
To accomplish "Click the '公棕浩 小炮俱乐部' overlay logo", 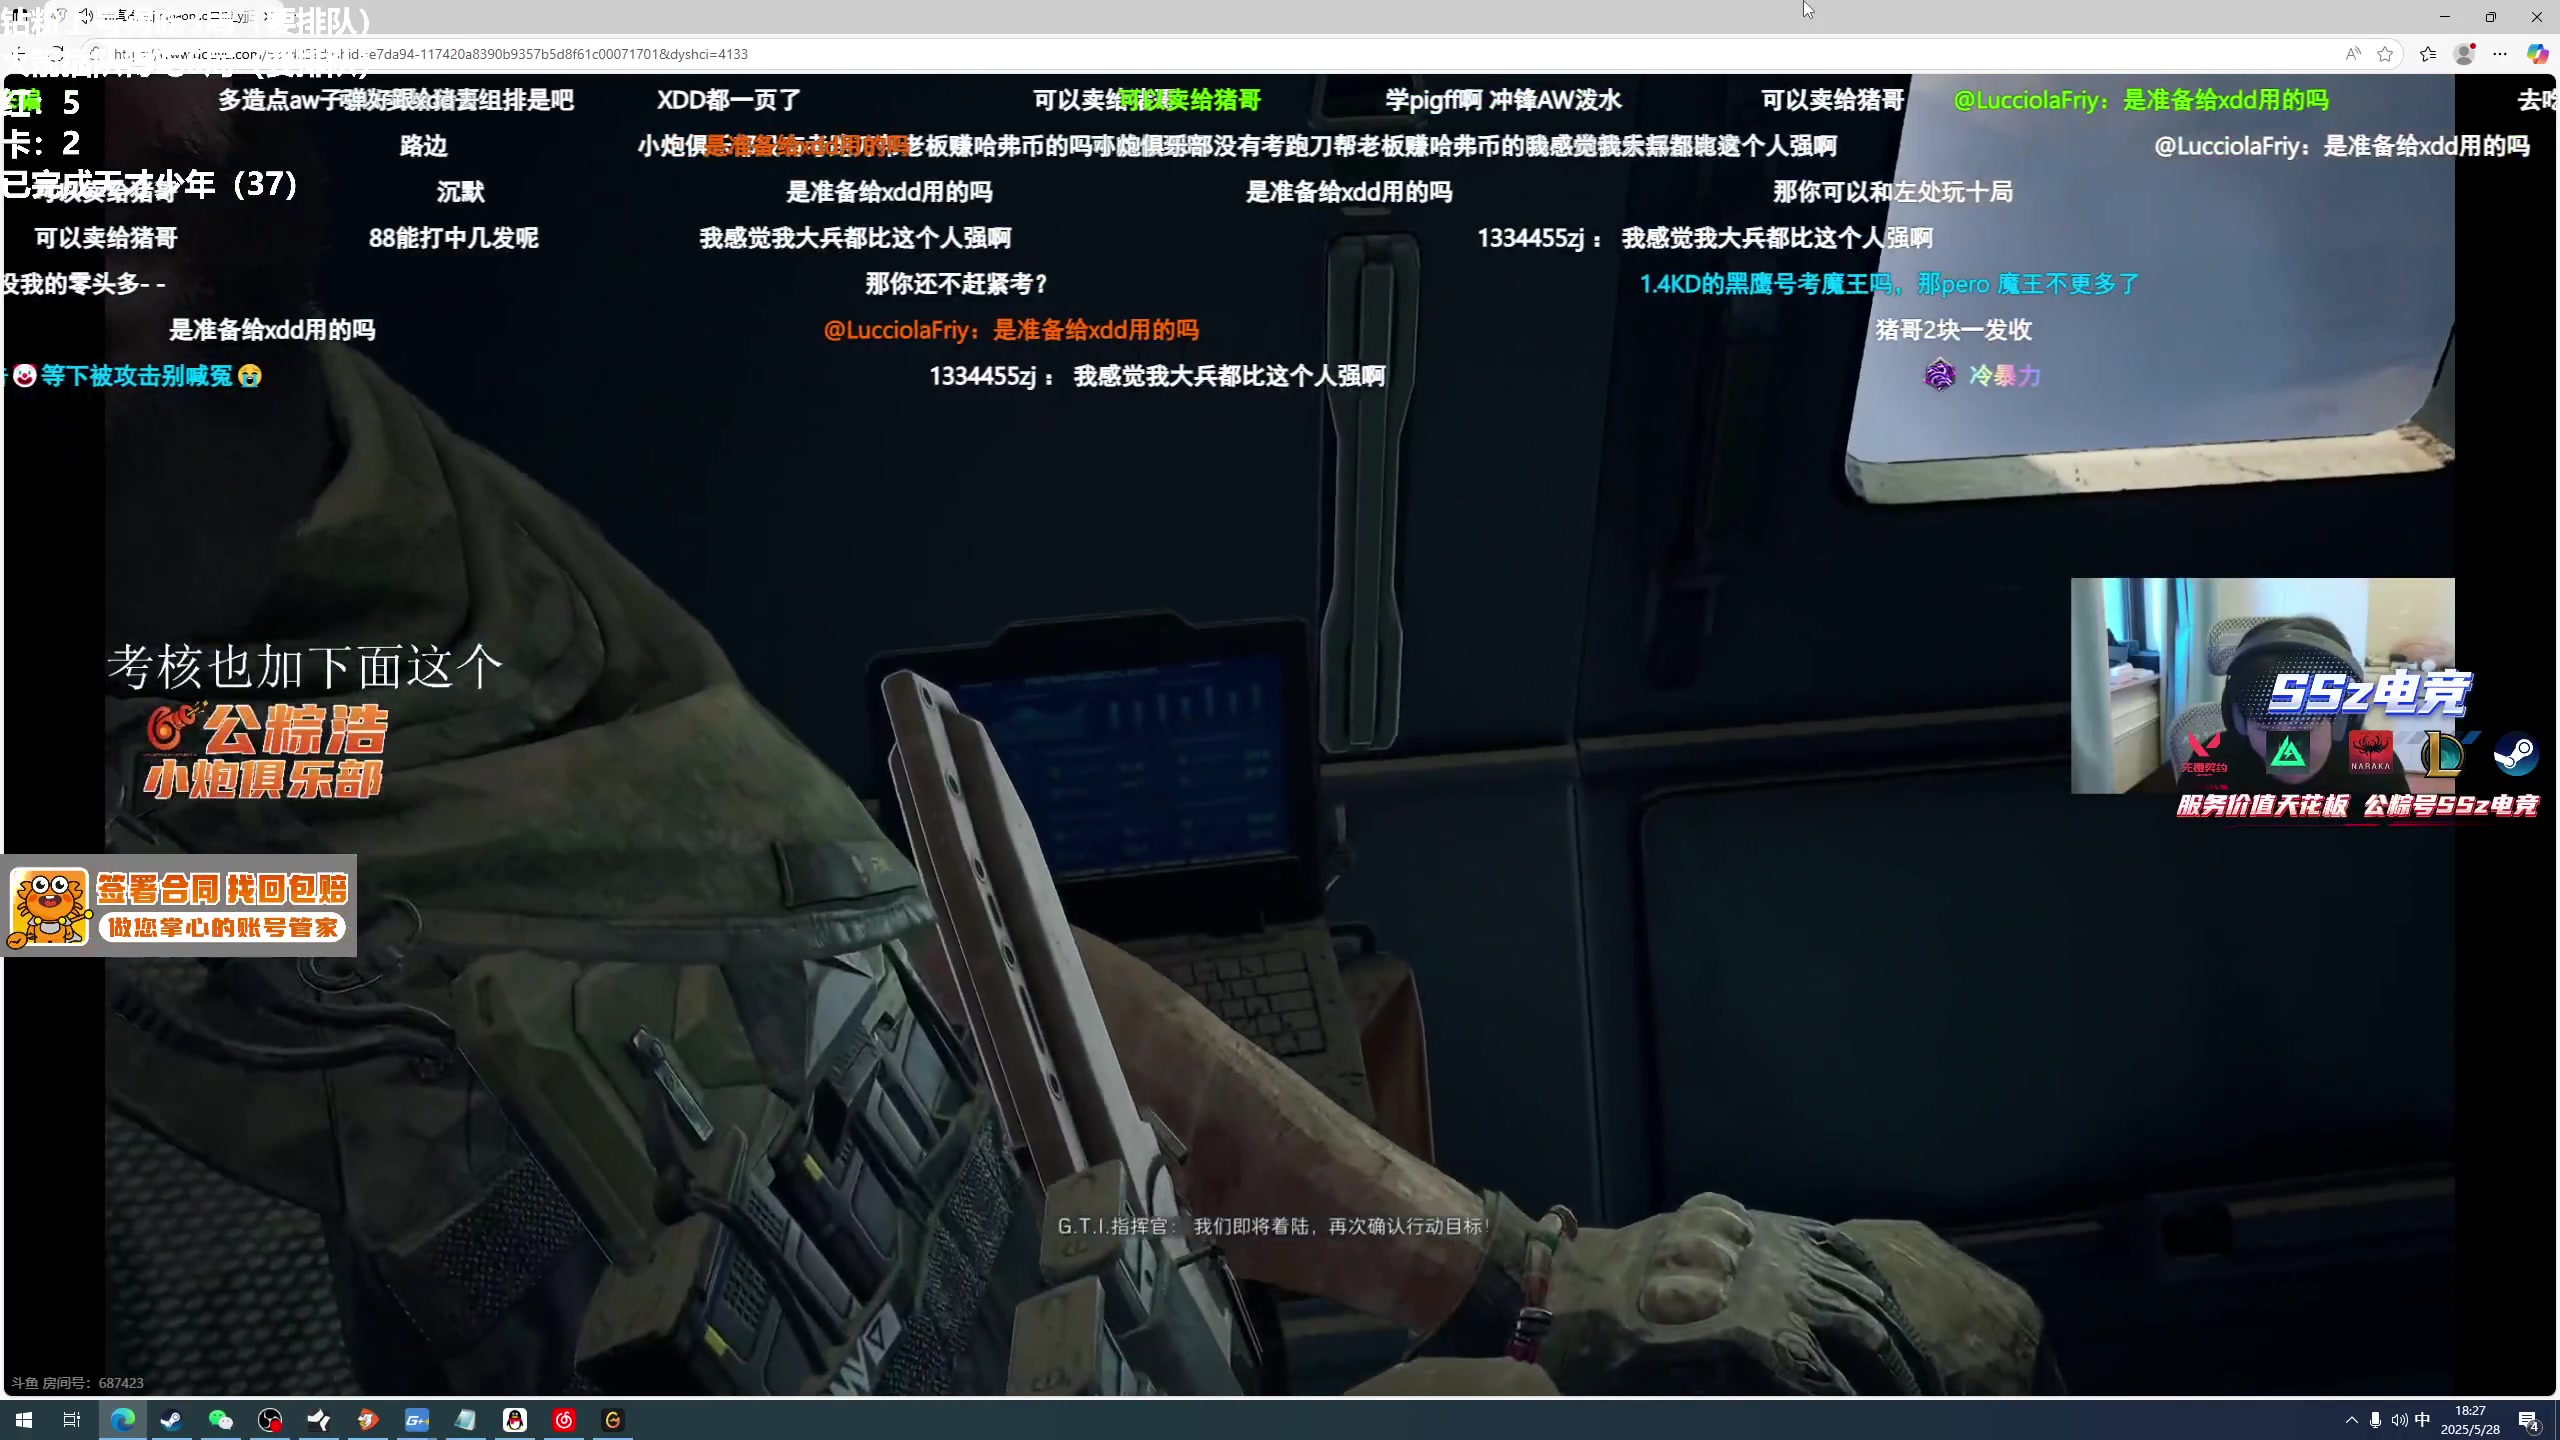I will 265,749.
